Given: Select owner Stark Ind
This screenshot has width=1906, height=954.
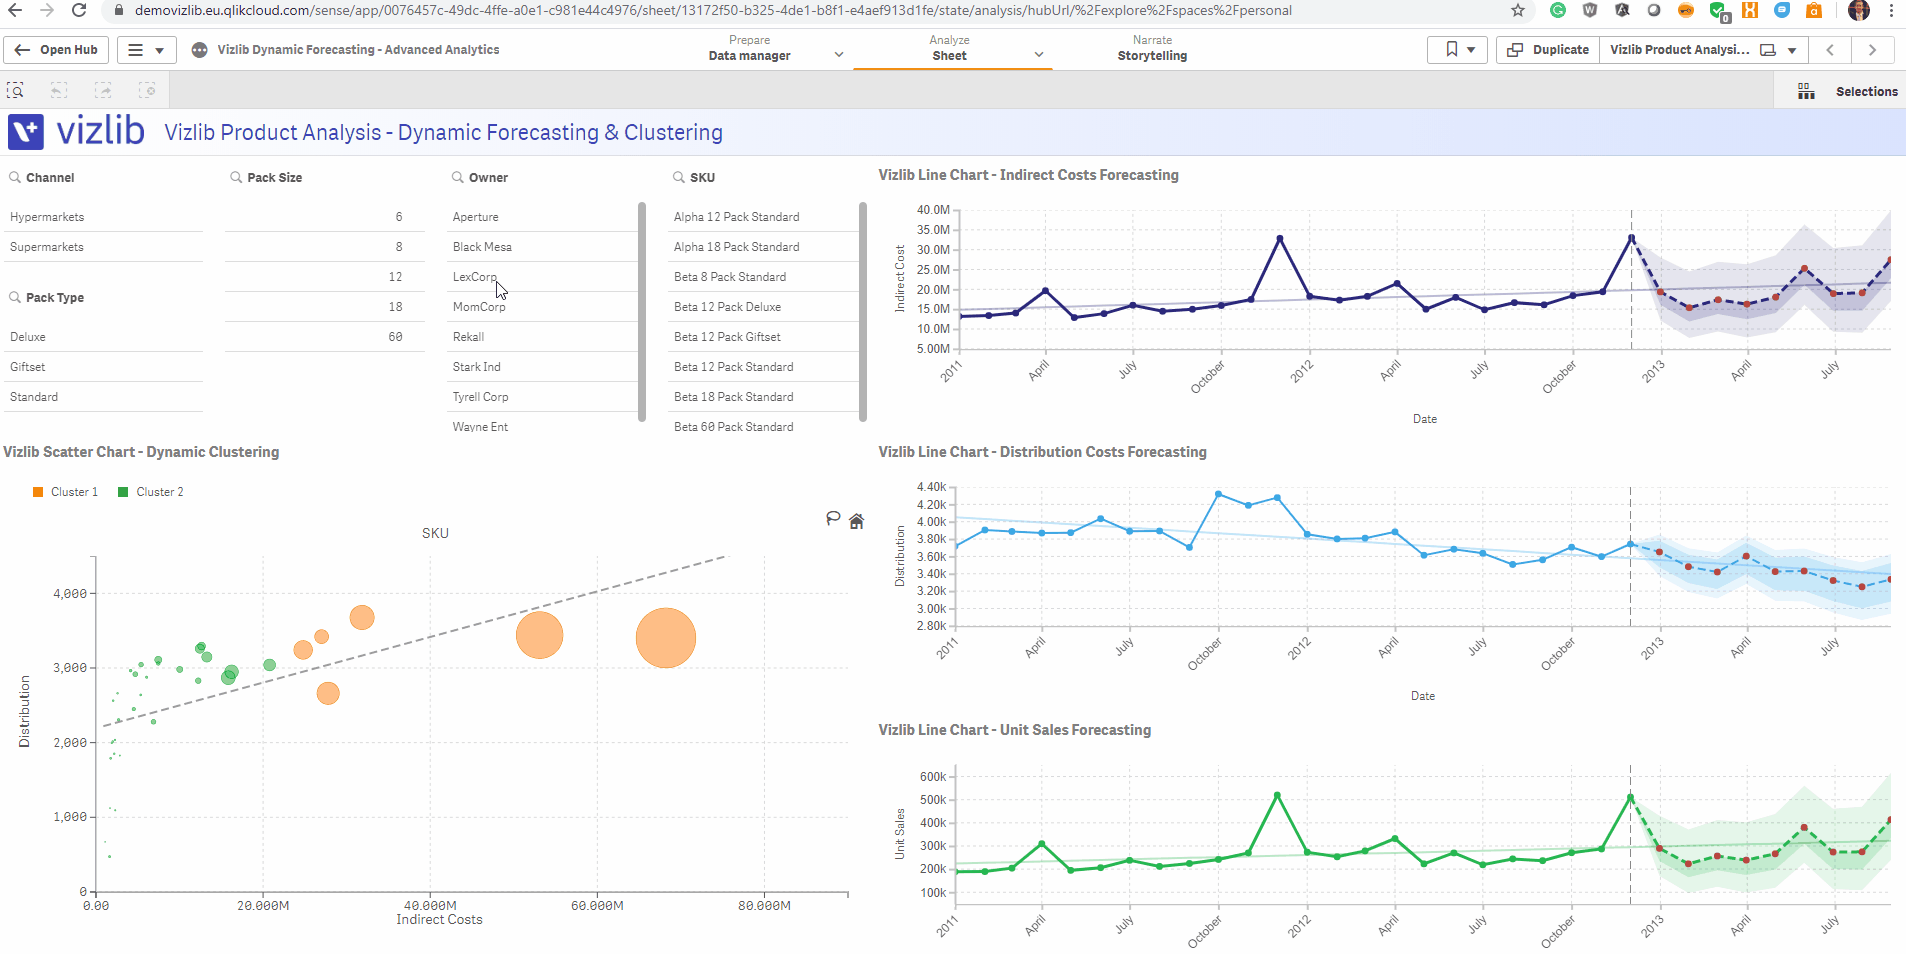Looking at the screenshot, I should point(542,367).
